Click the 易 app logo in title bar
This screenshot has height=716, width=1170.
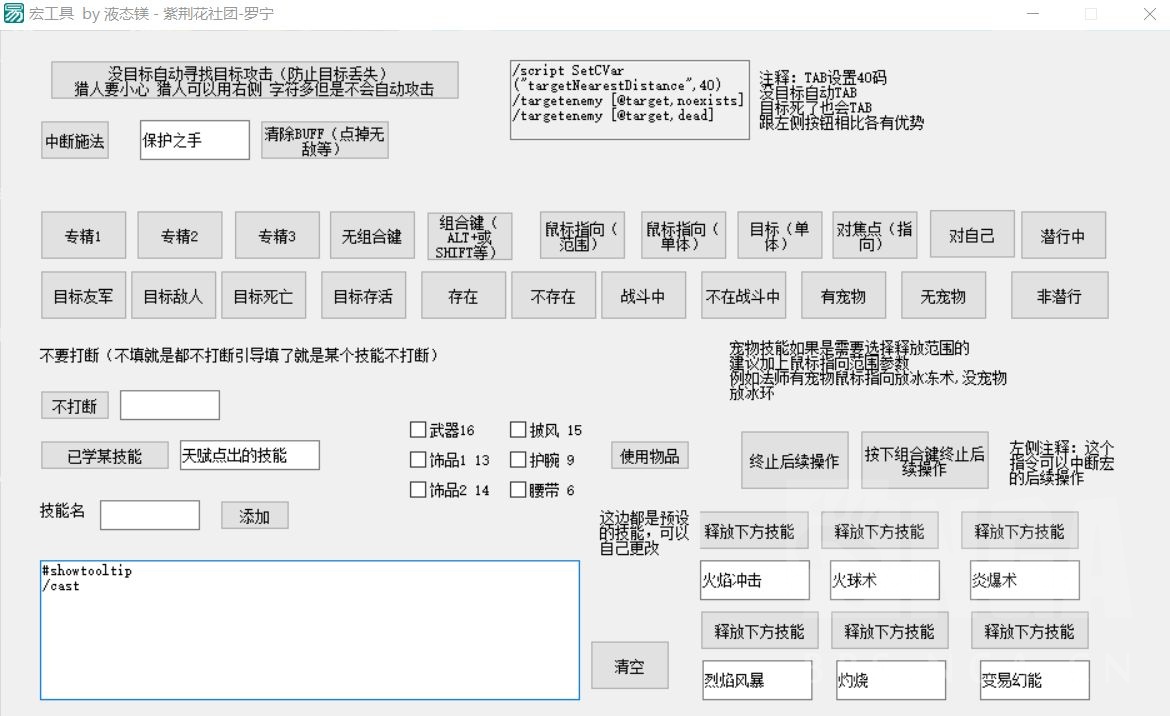pyautogui.click(x=14, y=13)
